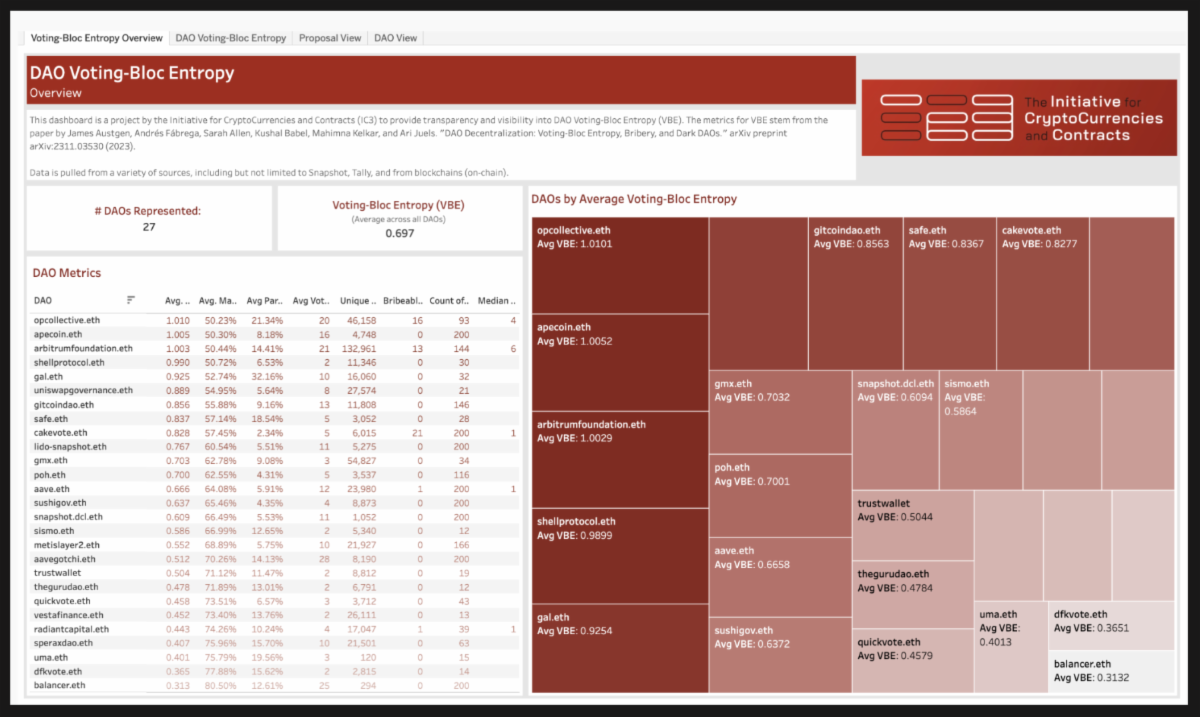Click the 0.697 average VBE value
This screenshot has width=1200, height=717.
click(400, 233)
